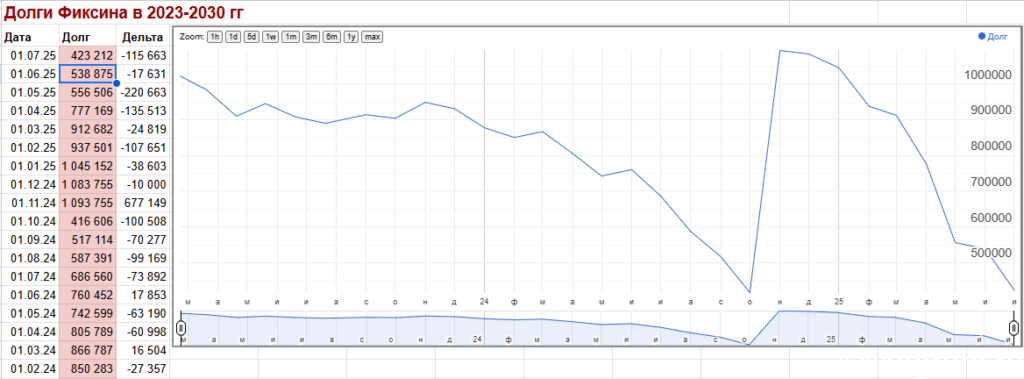Set chart zoom to 5d
1024x379 pixels.
[251, 37]
